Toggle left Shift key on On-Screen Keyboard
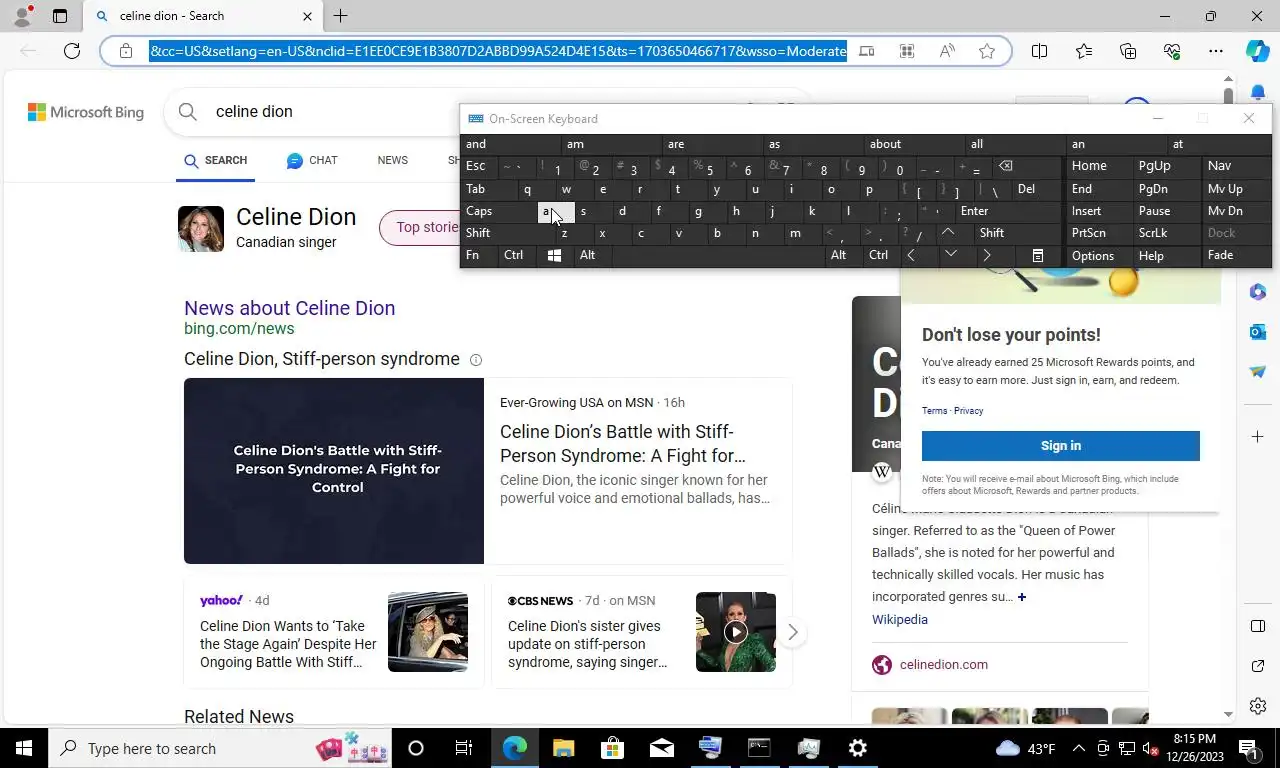Viewport: 1280px width, 768px height. (508, 233)
